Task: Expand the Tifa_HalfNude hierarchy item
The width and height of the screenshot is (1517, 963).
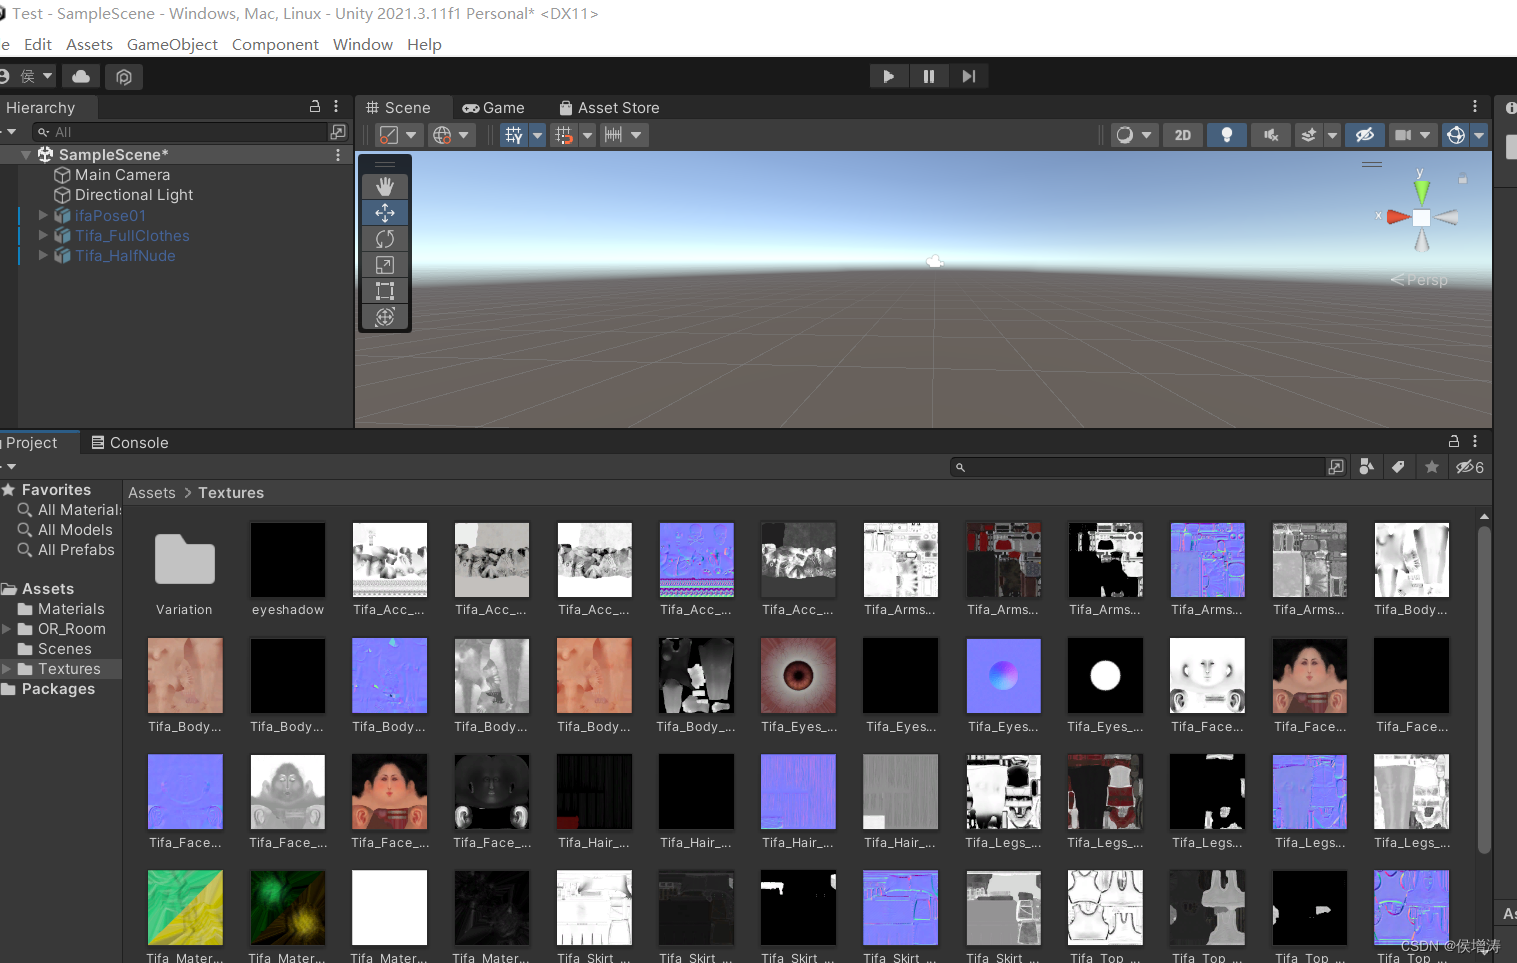Action: tap(43, 255)
